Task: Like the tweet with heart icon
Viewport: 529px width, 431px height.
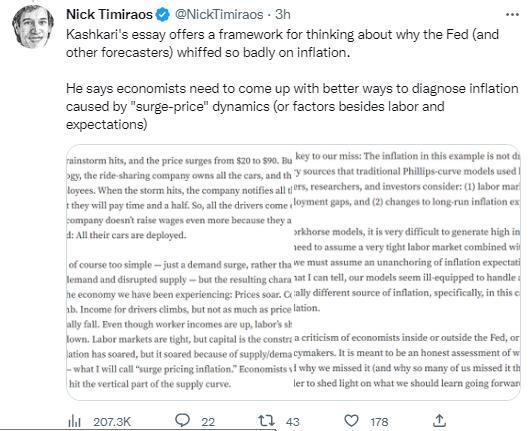Action: pyautogui.click(x=352, y=421)
